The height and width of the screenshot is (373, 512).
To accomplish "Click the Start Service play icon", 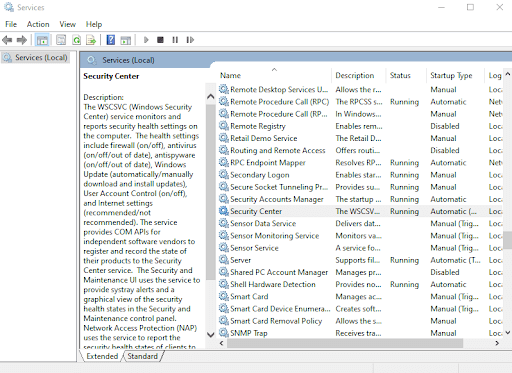I will (146, 40).
